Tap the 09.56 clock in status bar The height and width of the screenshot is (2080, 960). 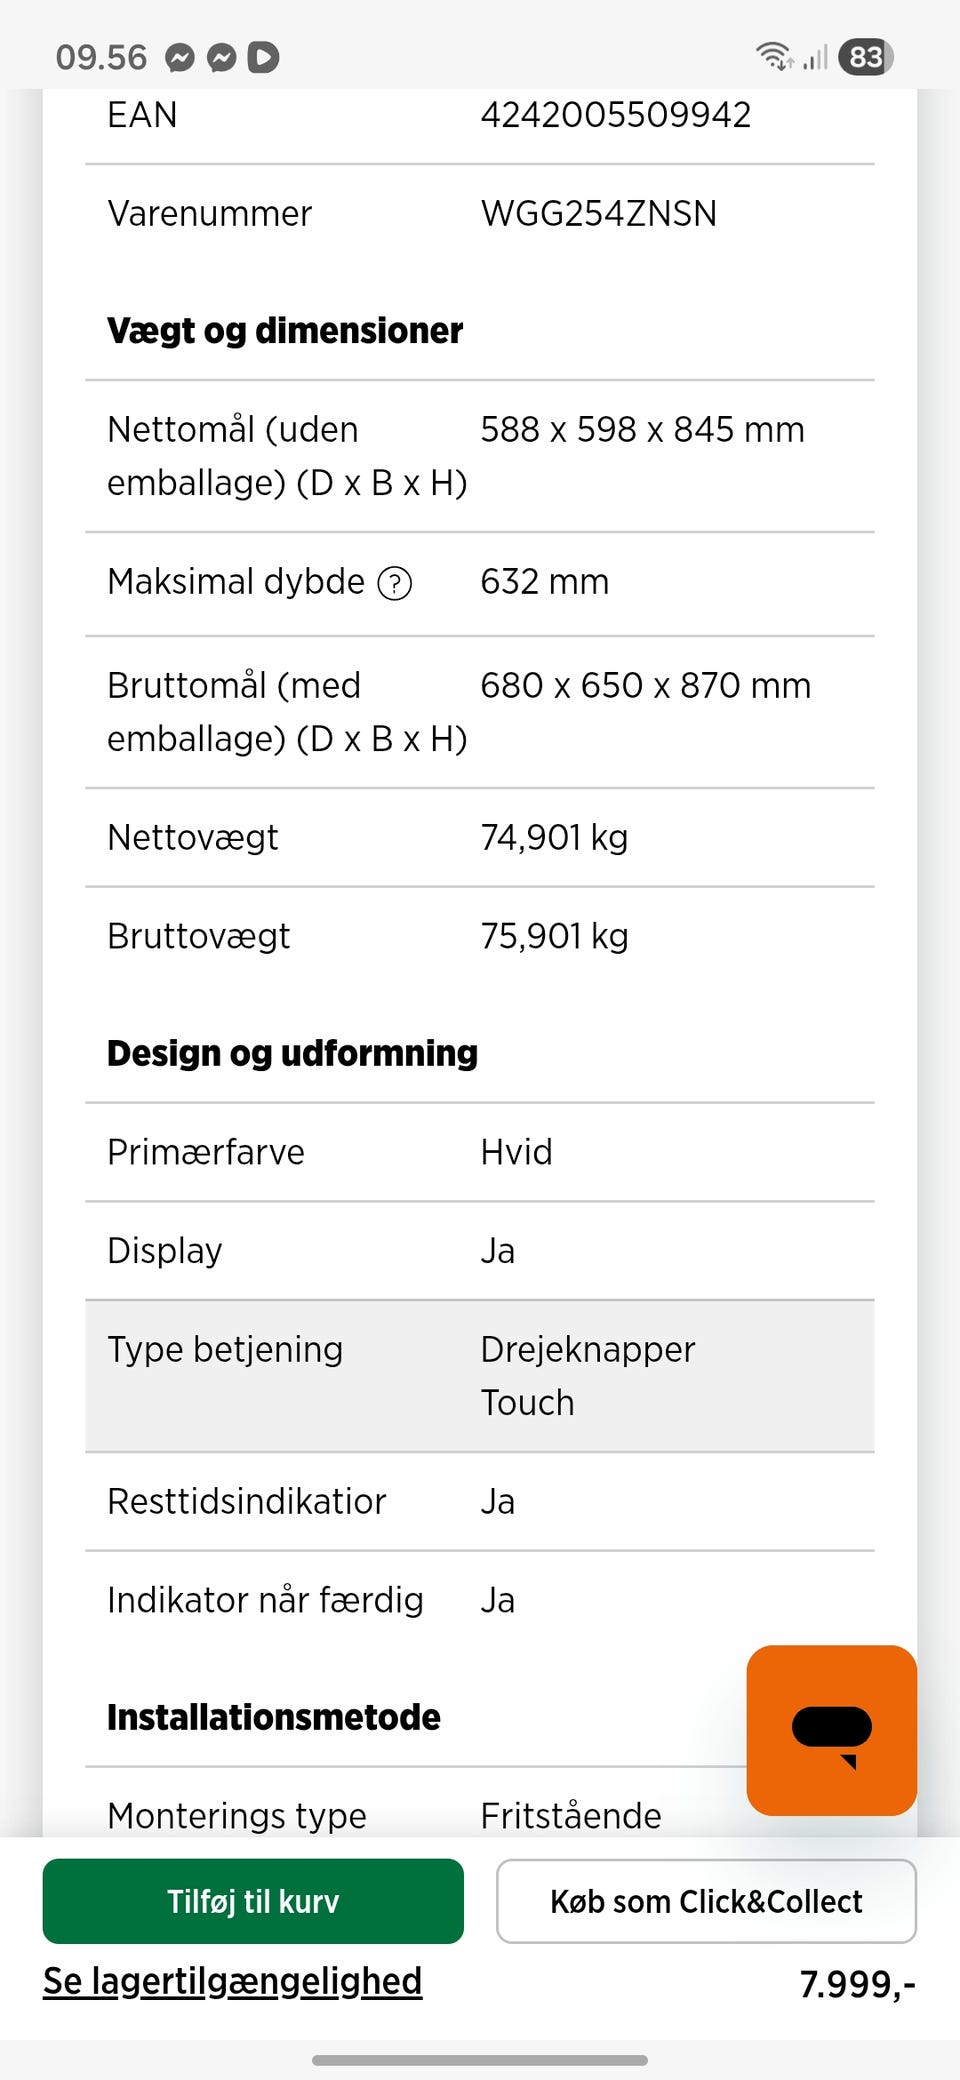[101, 58]
